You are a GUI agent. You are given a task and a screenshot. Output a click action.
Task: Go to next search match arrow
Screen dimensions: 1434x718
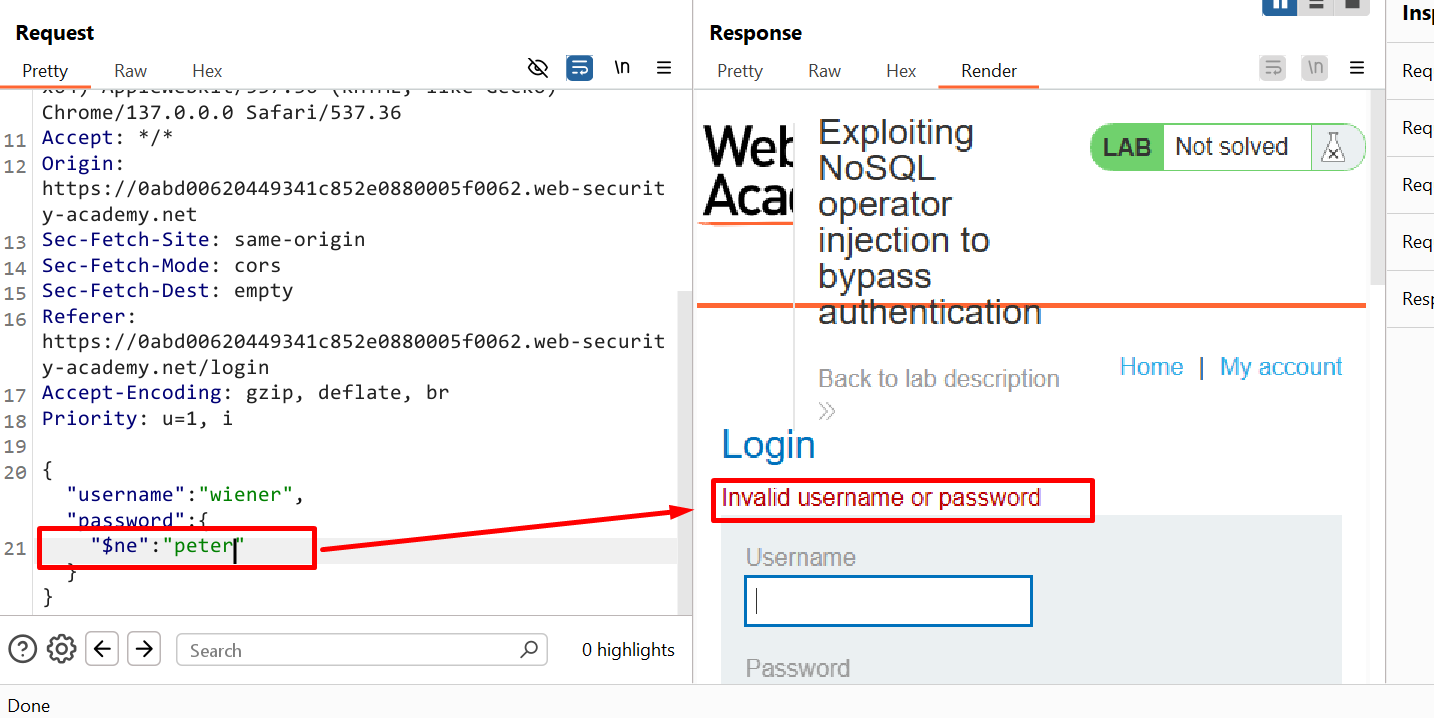coord(144,649)
